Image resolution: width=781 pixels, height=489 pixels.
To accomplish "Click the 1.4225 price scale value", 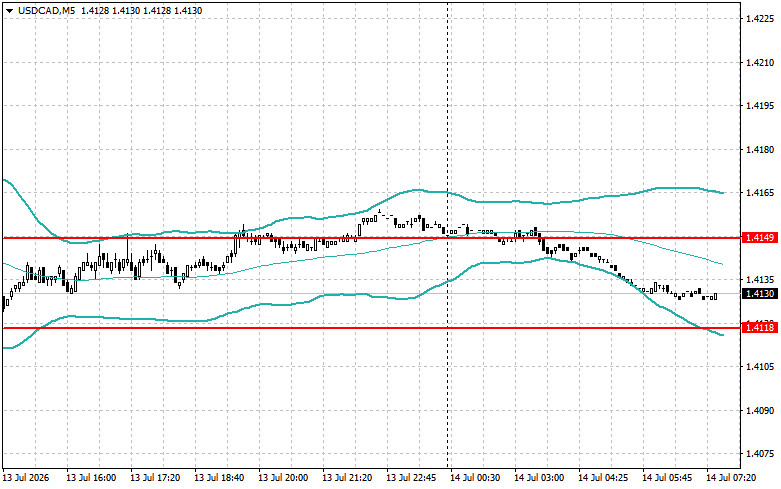I will pyautogui.click(x=760, y=19).
